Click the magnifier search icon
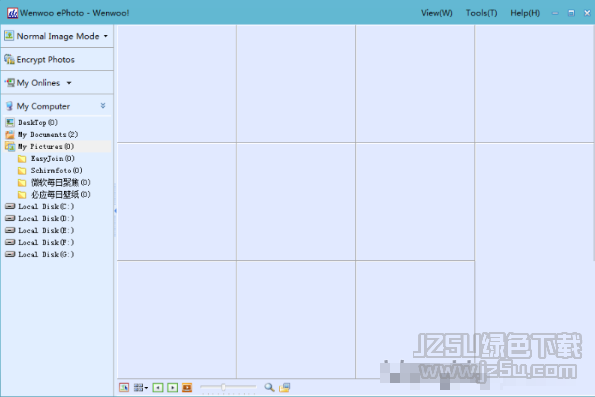This screenshot has height=397, width=595. 269,387
